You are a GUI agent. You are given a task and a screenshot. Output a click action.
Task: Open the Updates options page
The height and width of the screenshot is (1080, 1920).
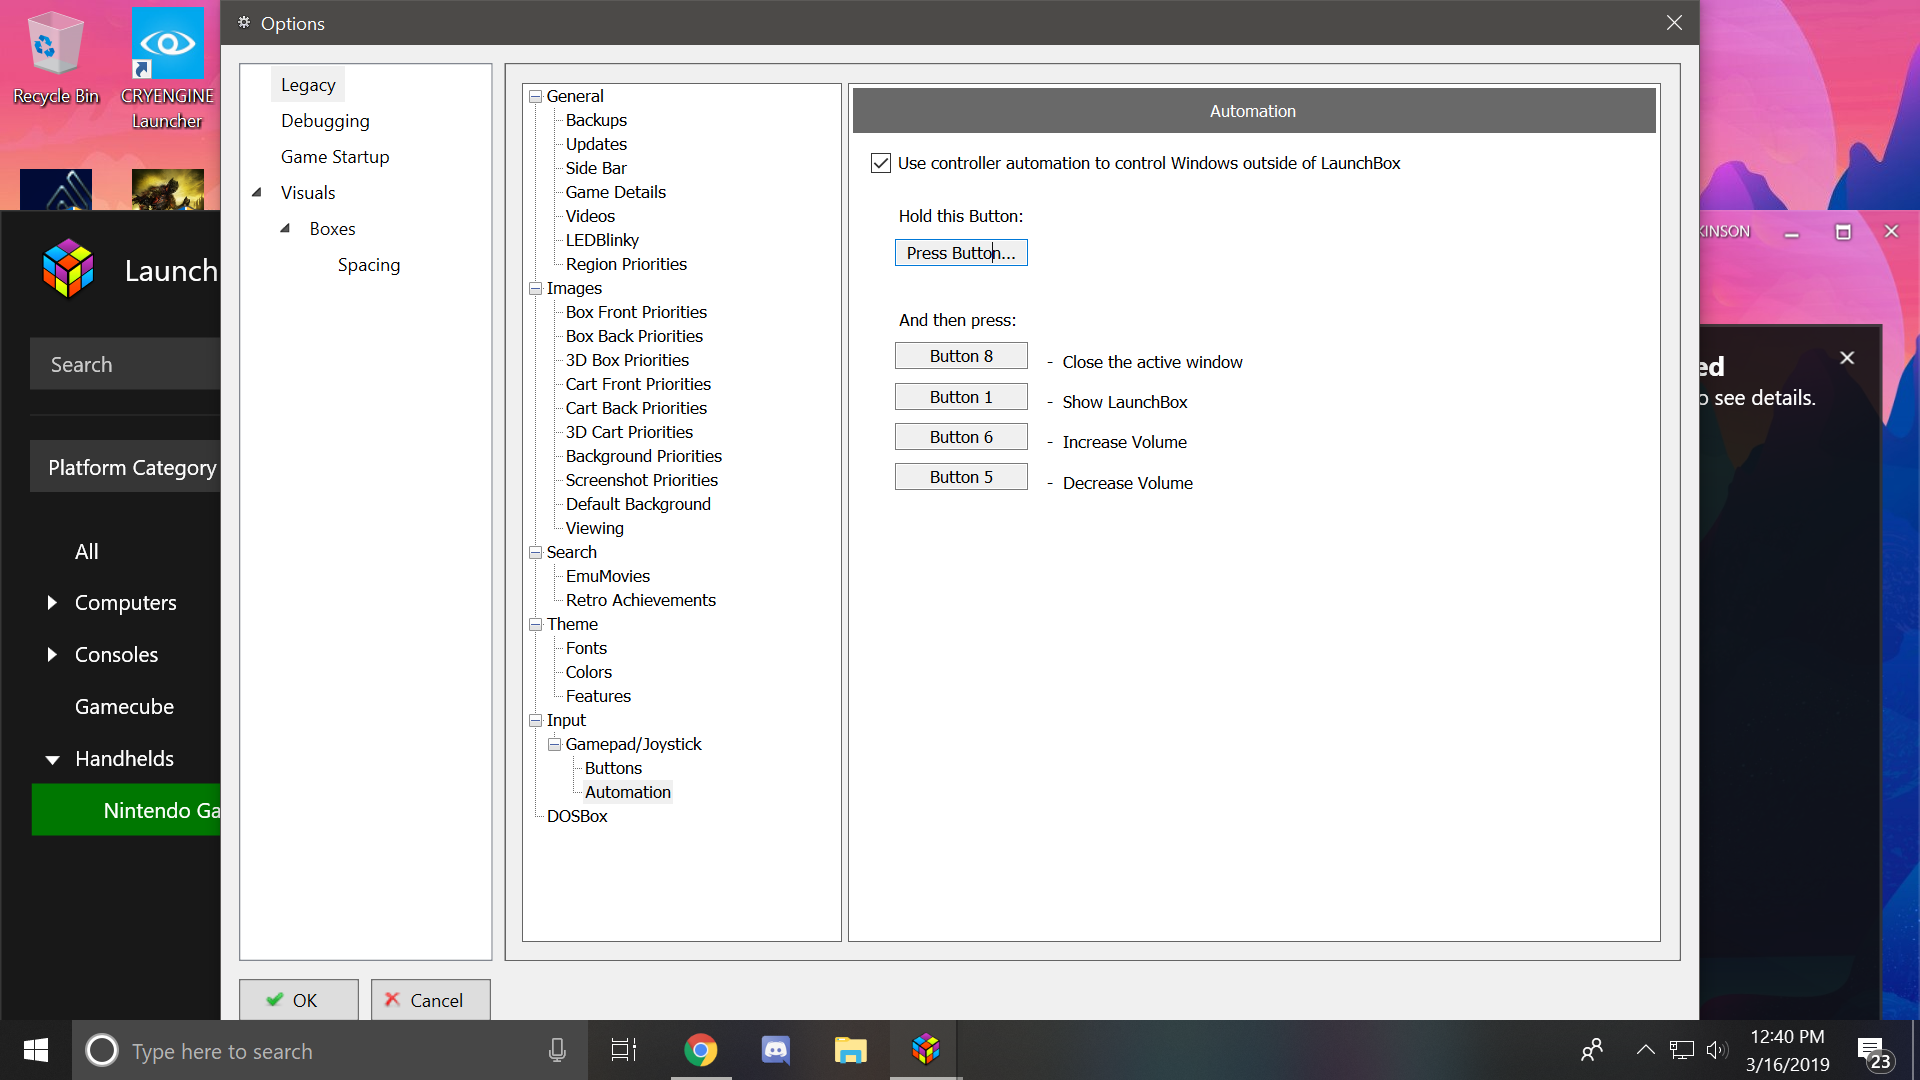596,144
